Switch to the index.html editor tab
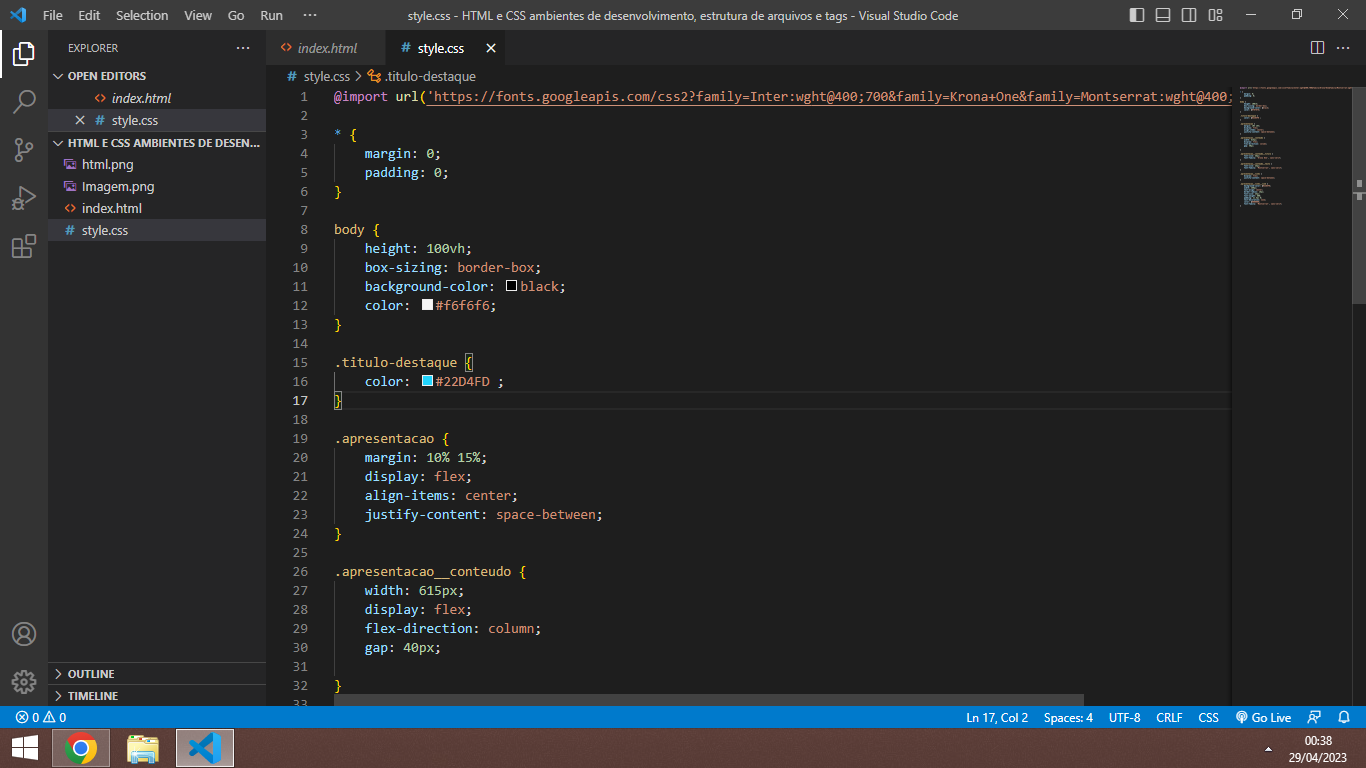The height and width of the screenshot is (768, 1366). point(325,48)
